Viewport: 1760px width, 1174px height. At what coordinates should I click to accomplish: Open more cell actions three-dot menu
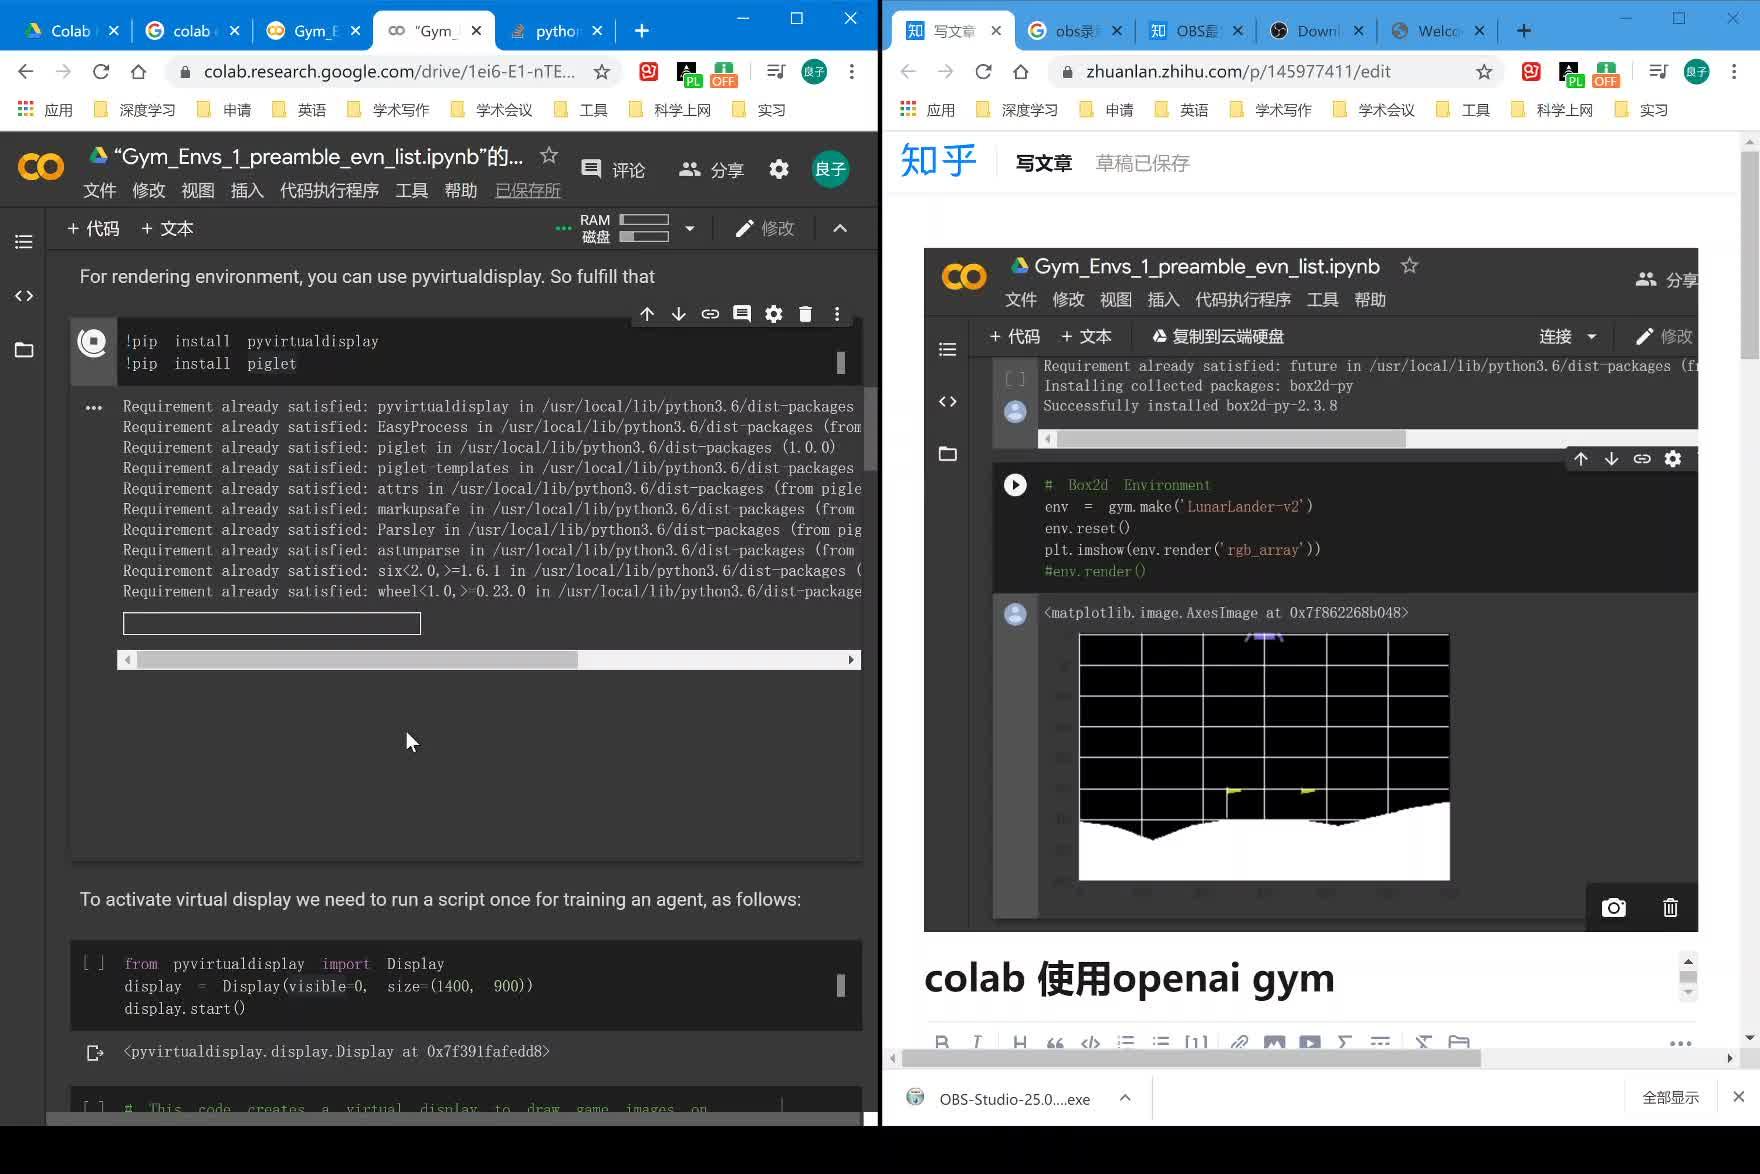coord(837,314)
